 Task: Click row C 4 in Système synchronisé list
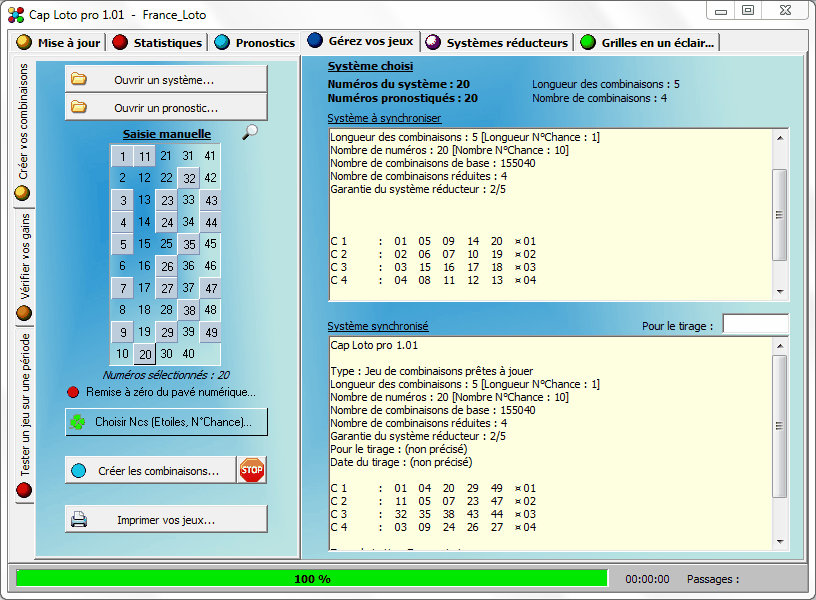click(x=433, y=527)
